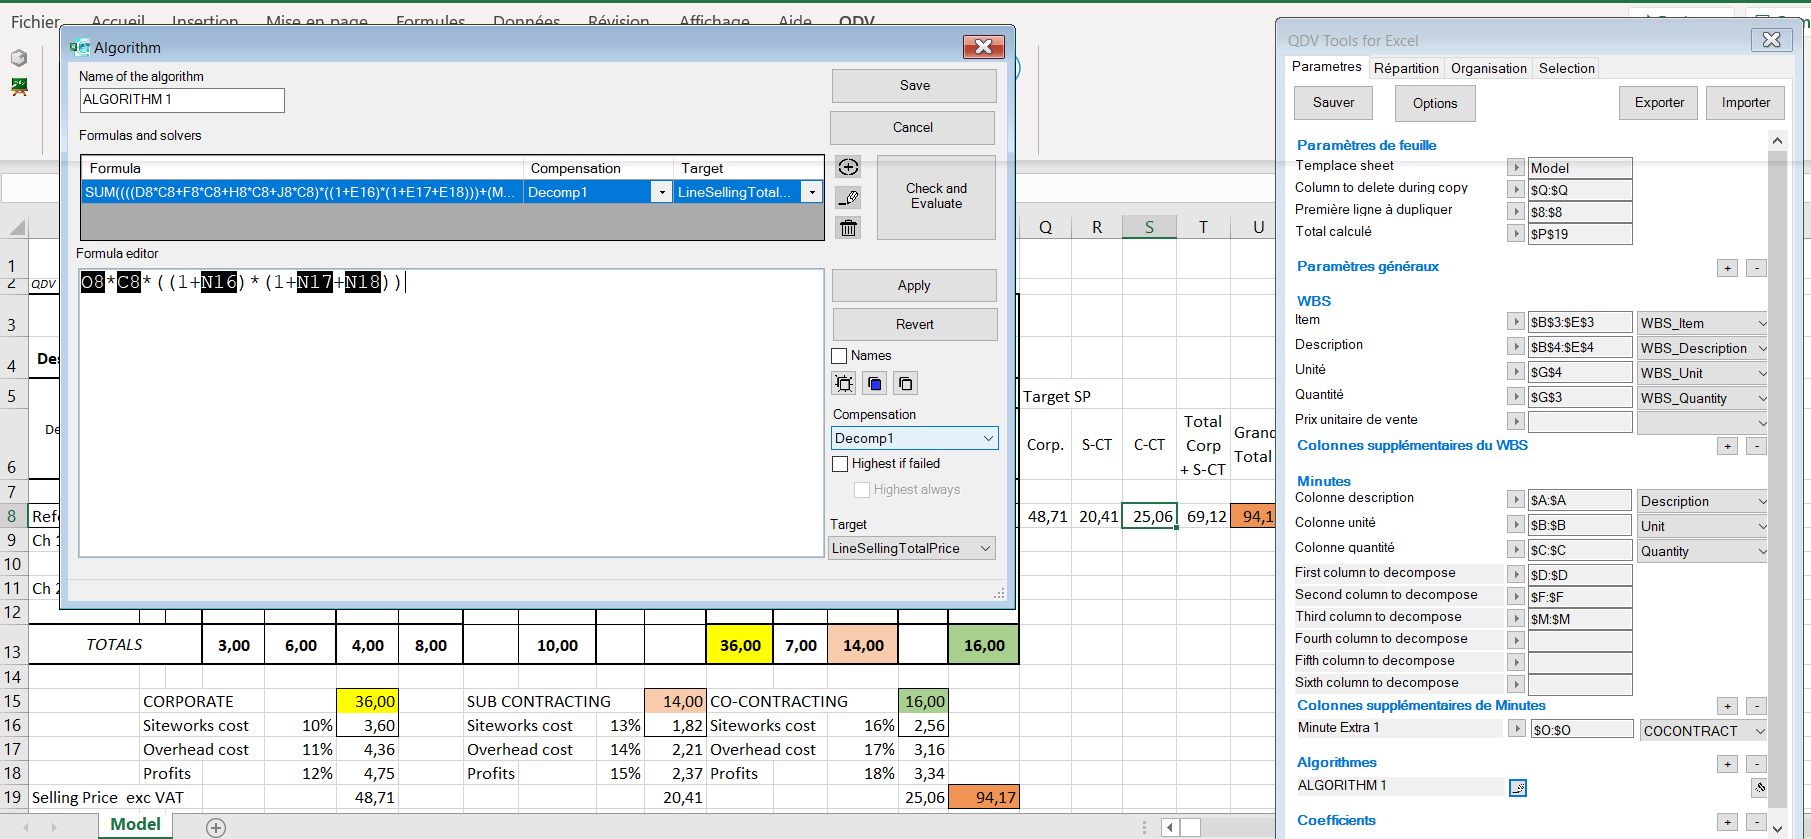Delete the selected formula with trash icon
This screenshot has width=1811, height=839.
tap(848, 228)
